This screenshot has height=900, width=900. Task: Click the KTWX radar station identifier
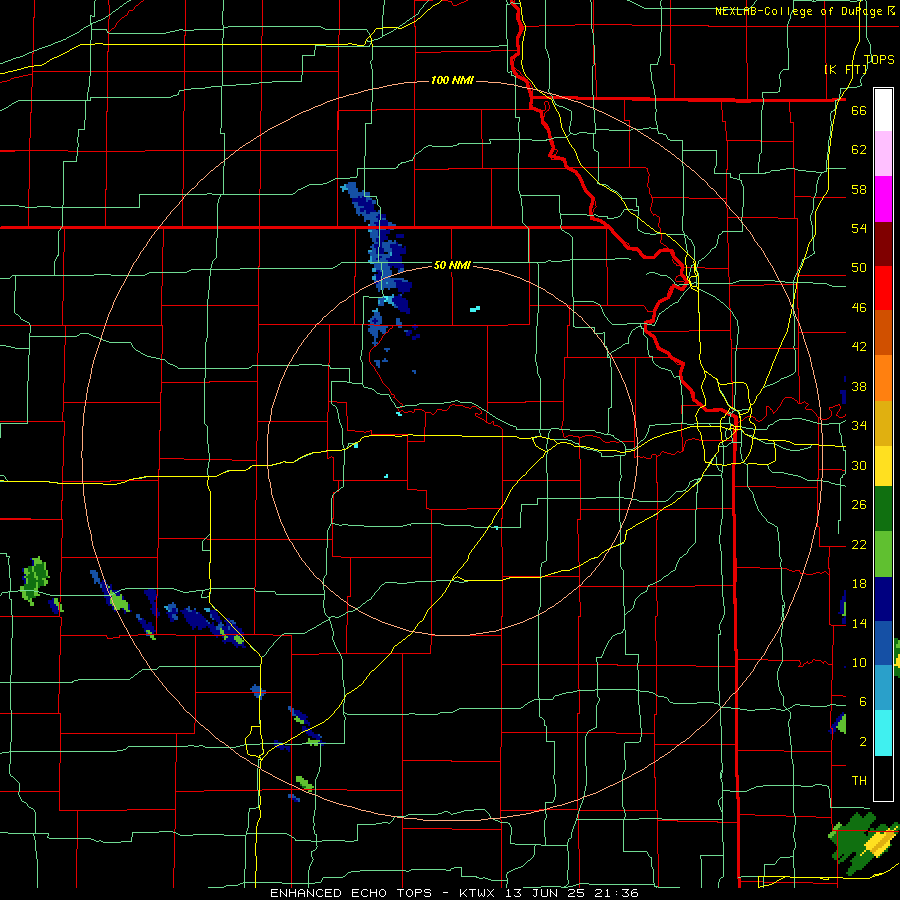tap(479, 893)
